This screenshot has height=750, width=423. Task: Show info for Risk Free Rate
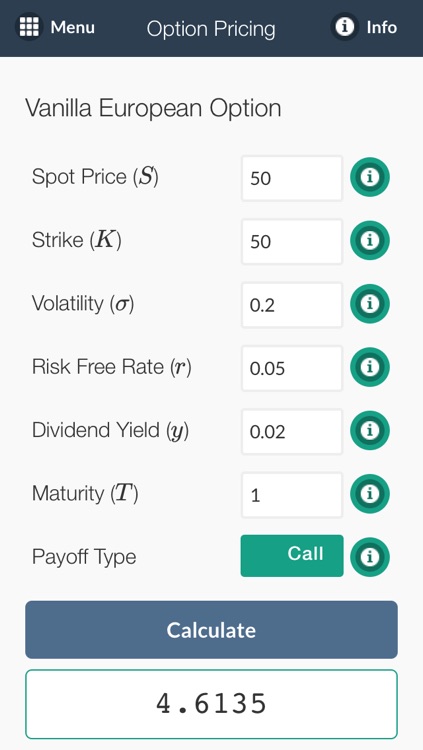370,367
